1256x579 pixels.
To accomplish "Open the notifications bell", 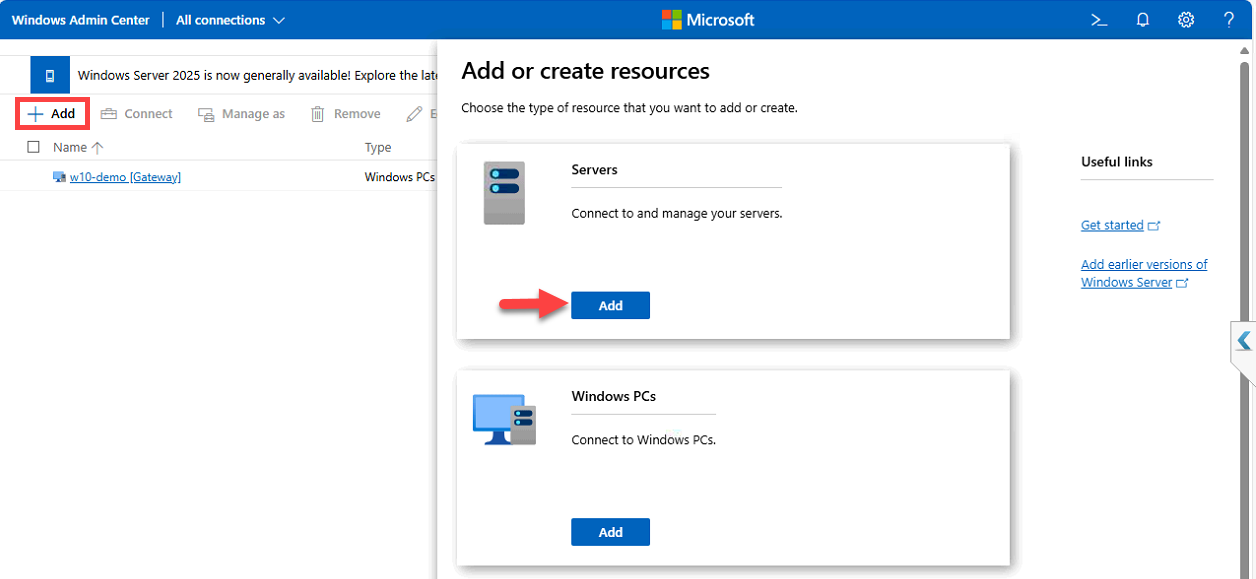I will pos(1143,20).
